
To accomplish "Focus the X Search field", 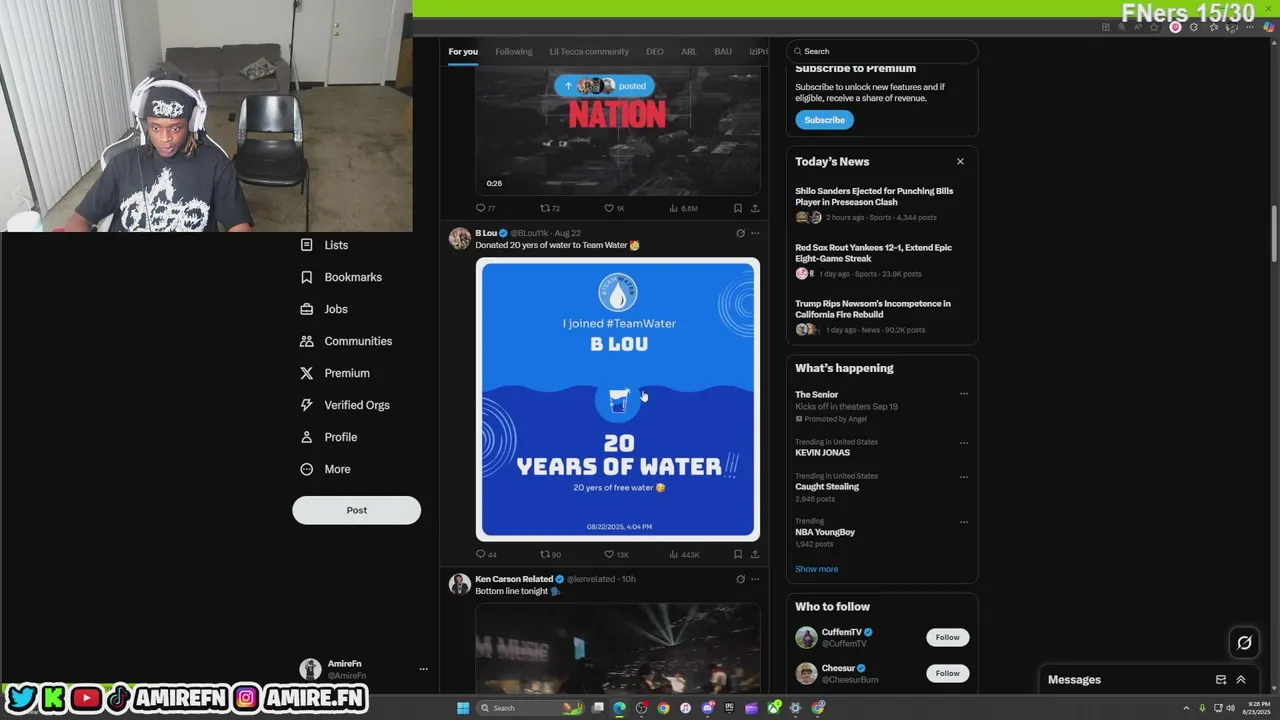I will point(882,51).
